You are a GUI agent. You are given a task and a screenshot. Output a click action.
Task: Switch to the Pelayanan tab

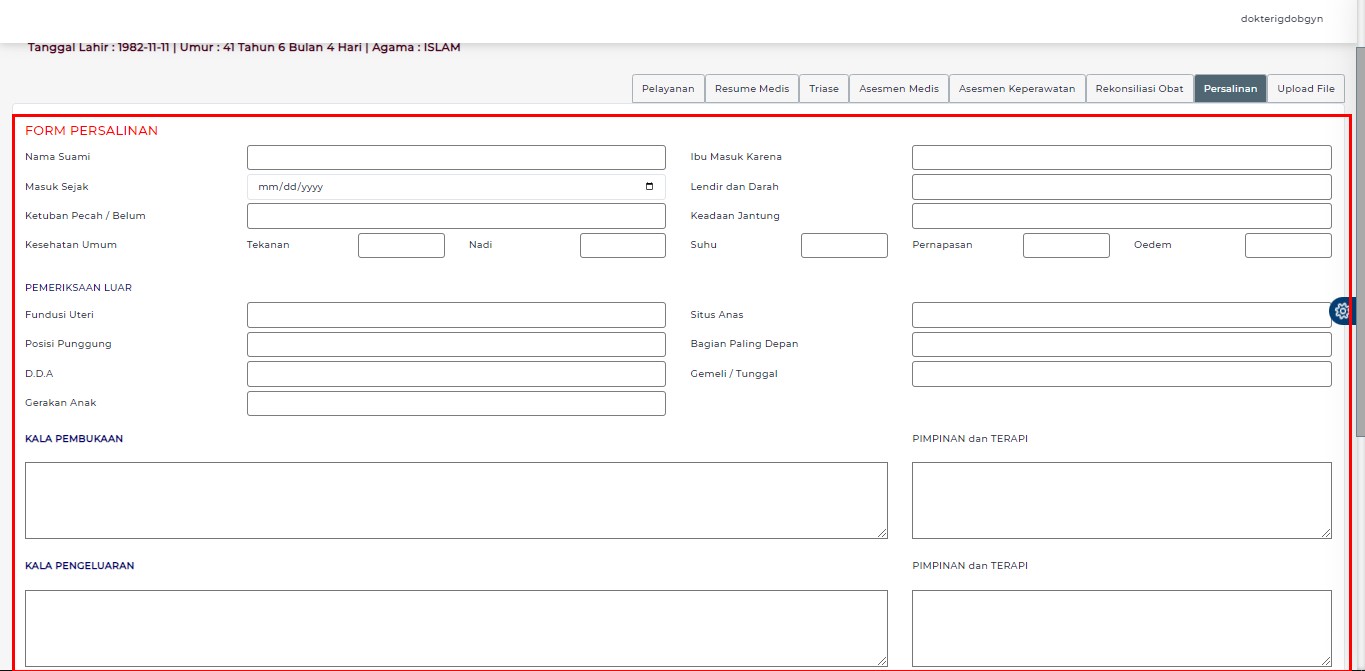[668, 89]
